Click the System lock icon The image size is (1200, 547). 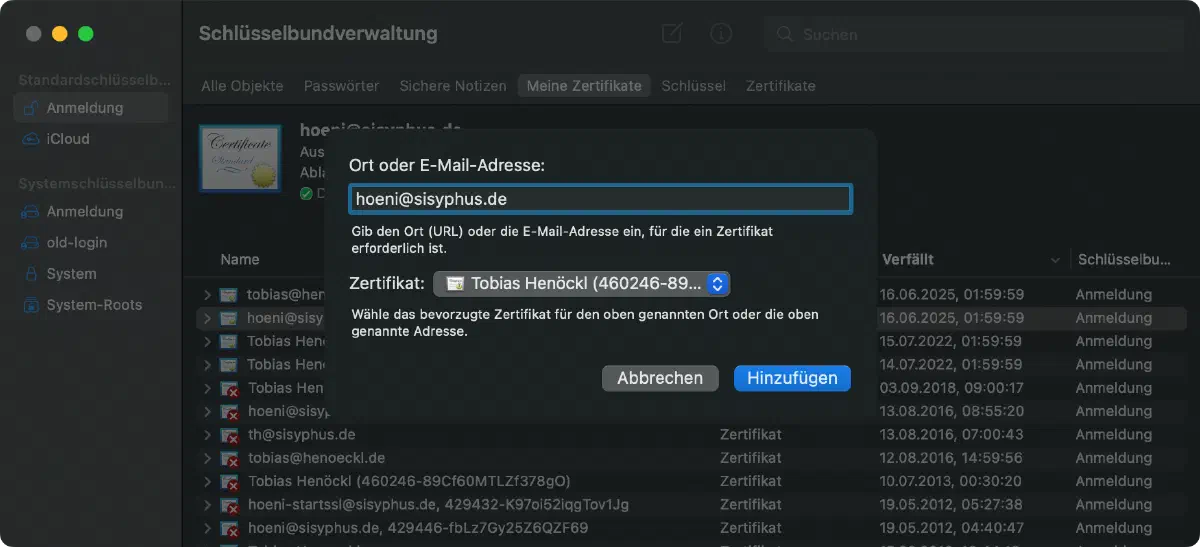[x=31, y=274]
